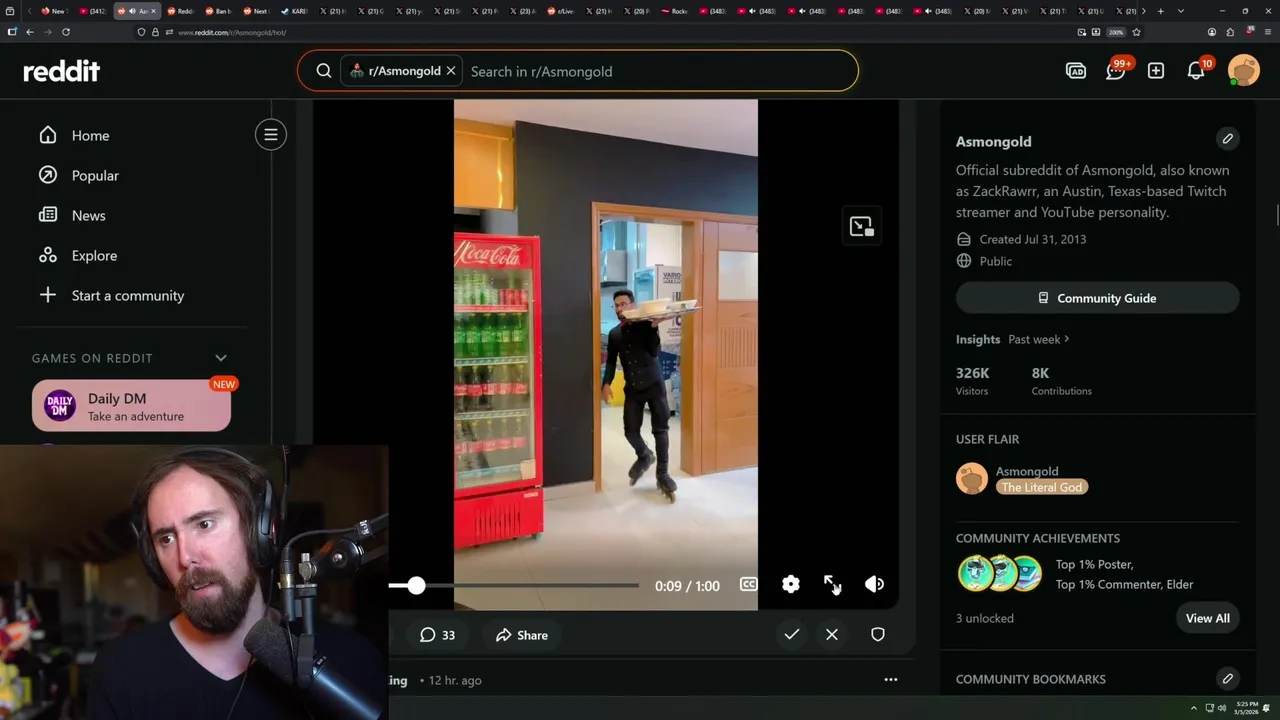This screenshot has width=1280, height=720.
Task: Switch to the KARE browser tab
Action: (x=295, y=11)
